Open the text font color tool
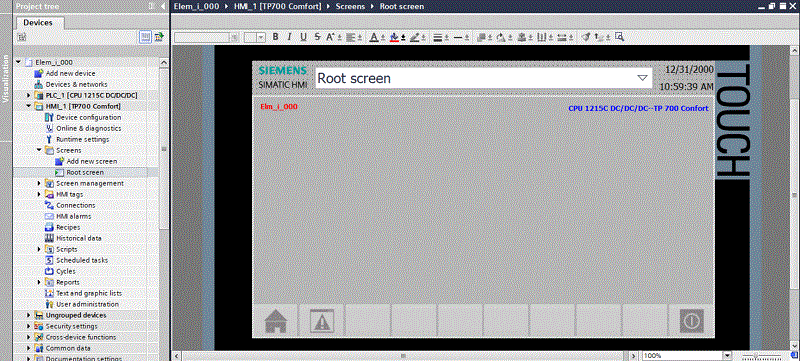Image resolution: width=800 pixels, height=361 pixels. 373,37
